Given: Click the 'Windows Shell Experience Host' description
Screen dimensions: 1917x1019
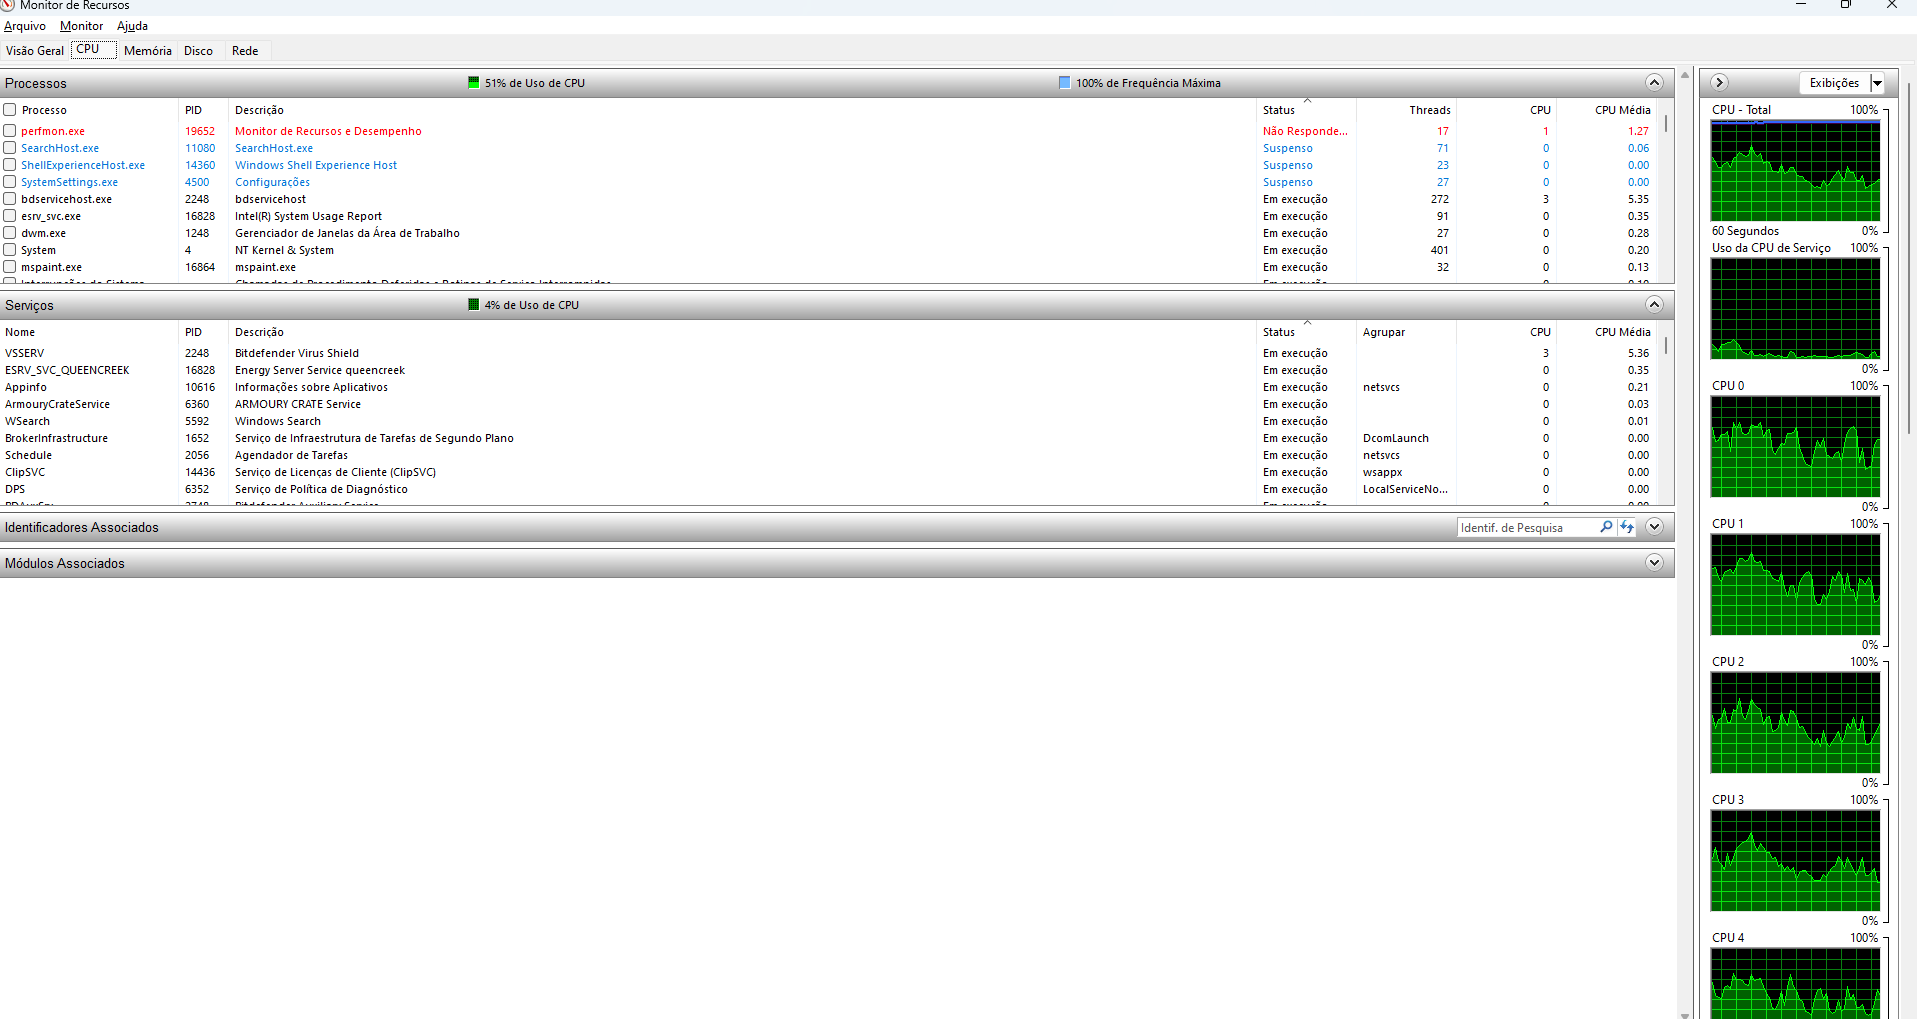Looking at the screenshot, I should 316,165.
